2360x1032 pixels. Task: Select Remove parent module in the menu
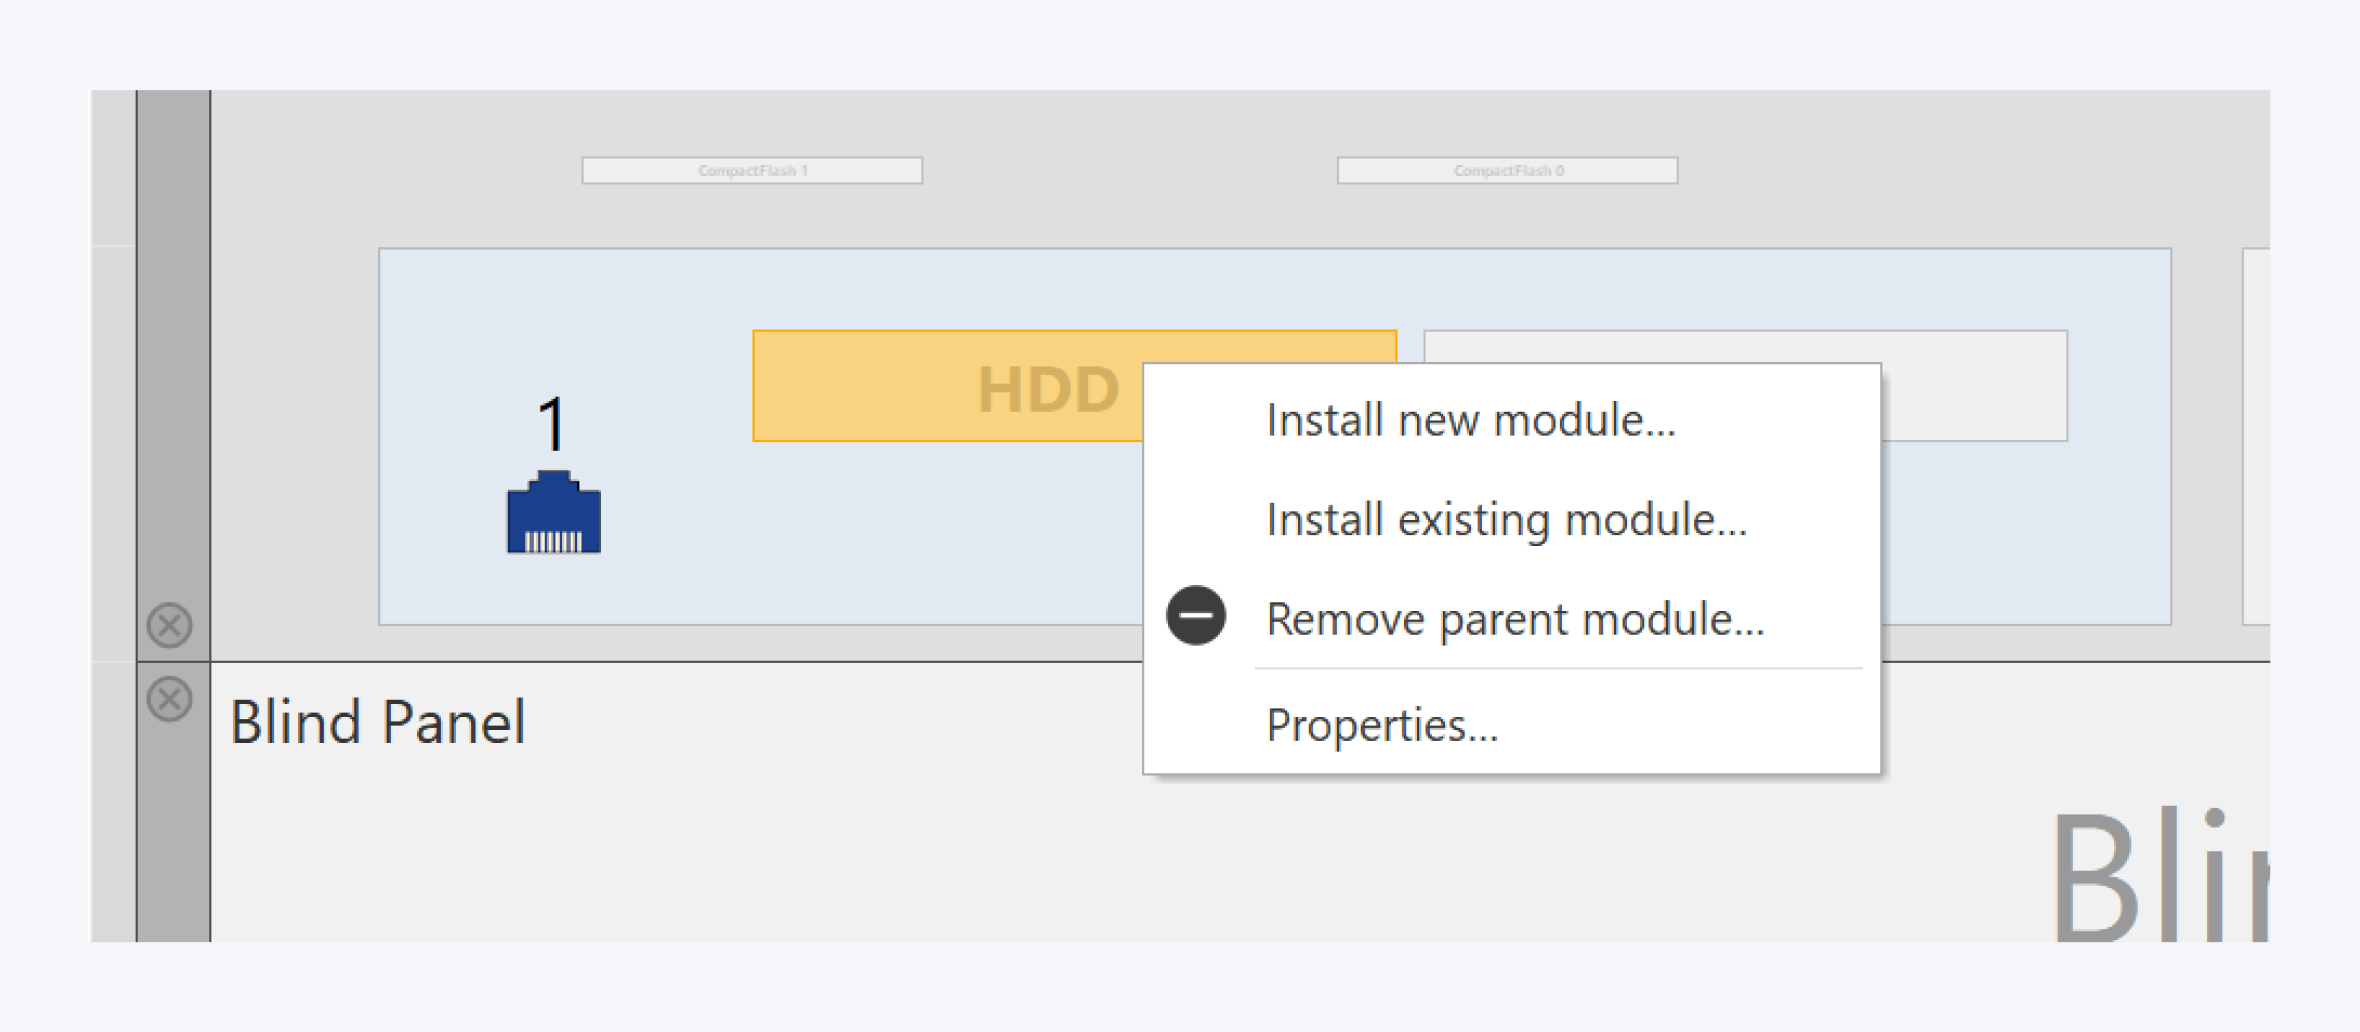tap(1515, 618)
